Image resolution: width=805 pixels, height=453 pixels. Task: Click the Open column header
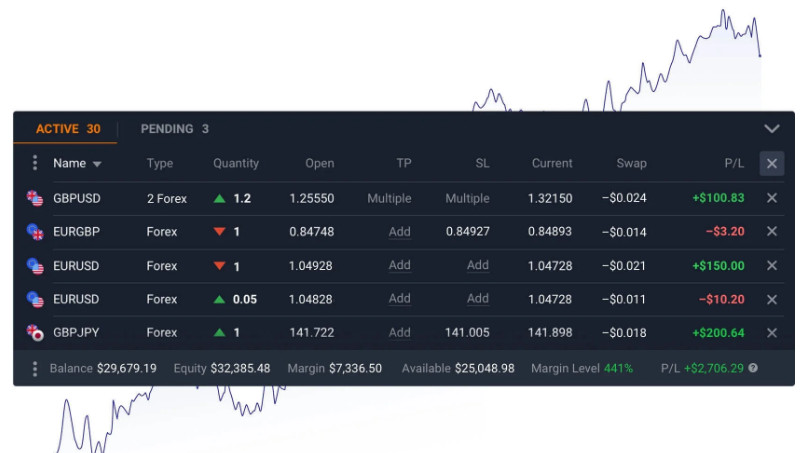click(319, 163)
